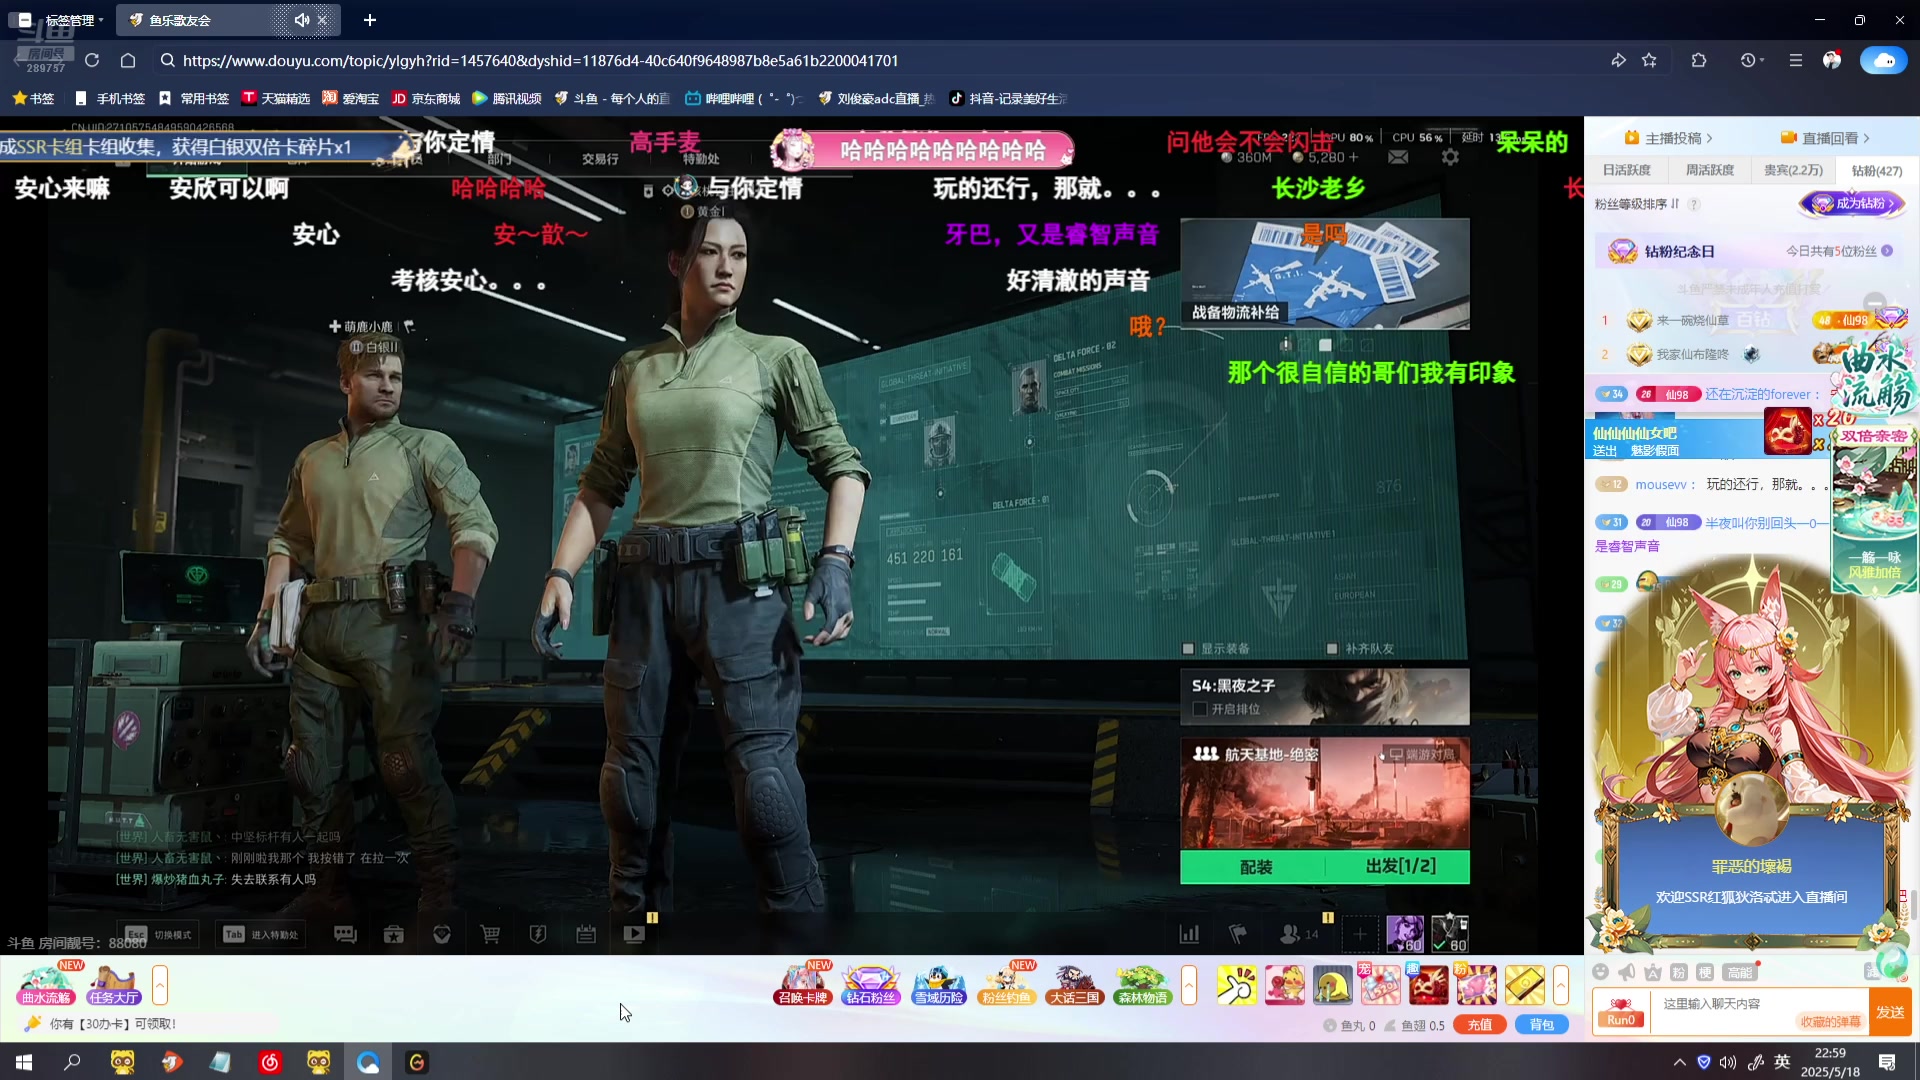Expand the left activity icons arrow
1920x1080 pixels.
pyautogui.click(x=160, y=985)
